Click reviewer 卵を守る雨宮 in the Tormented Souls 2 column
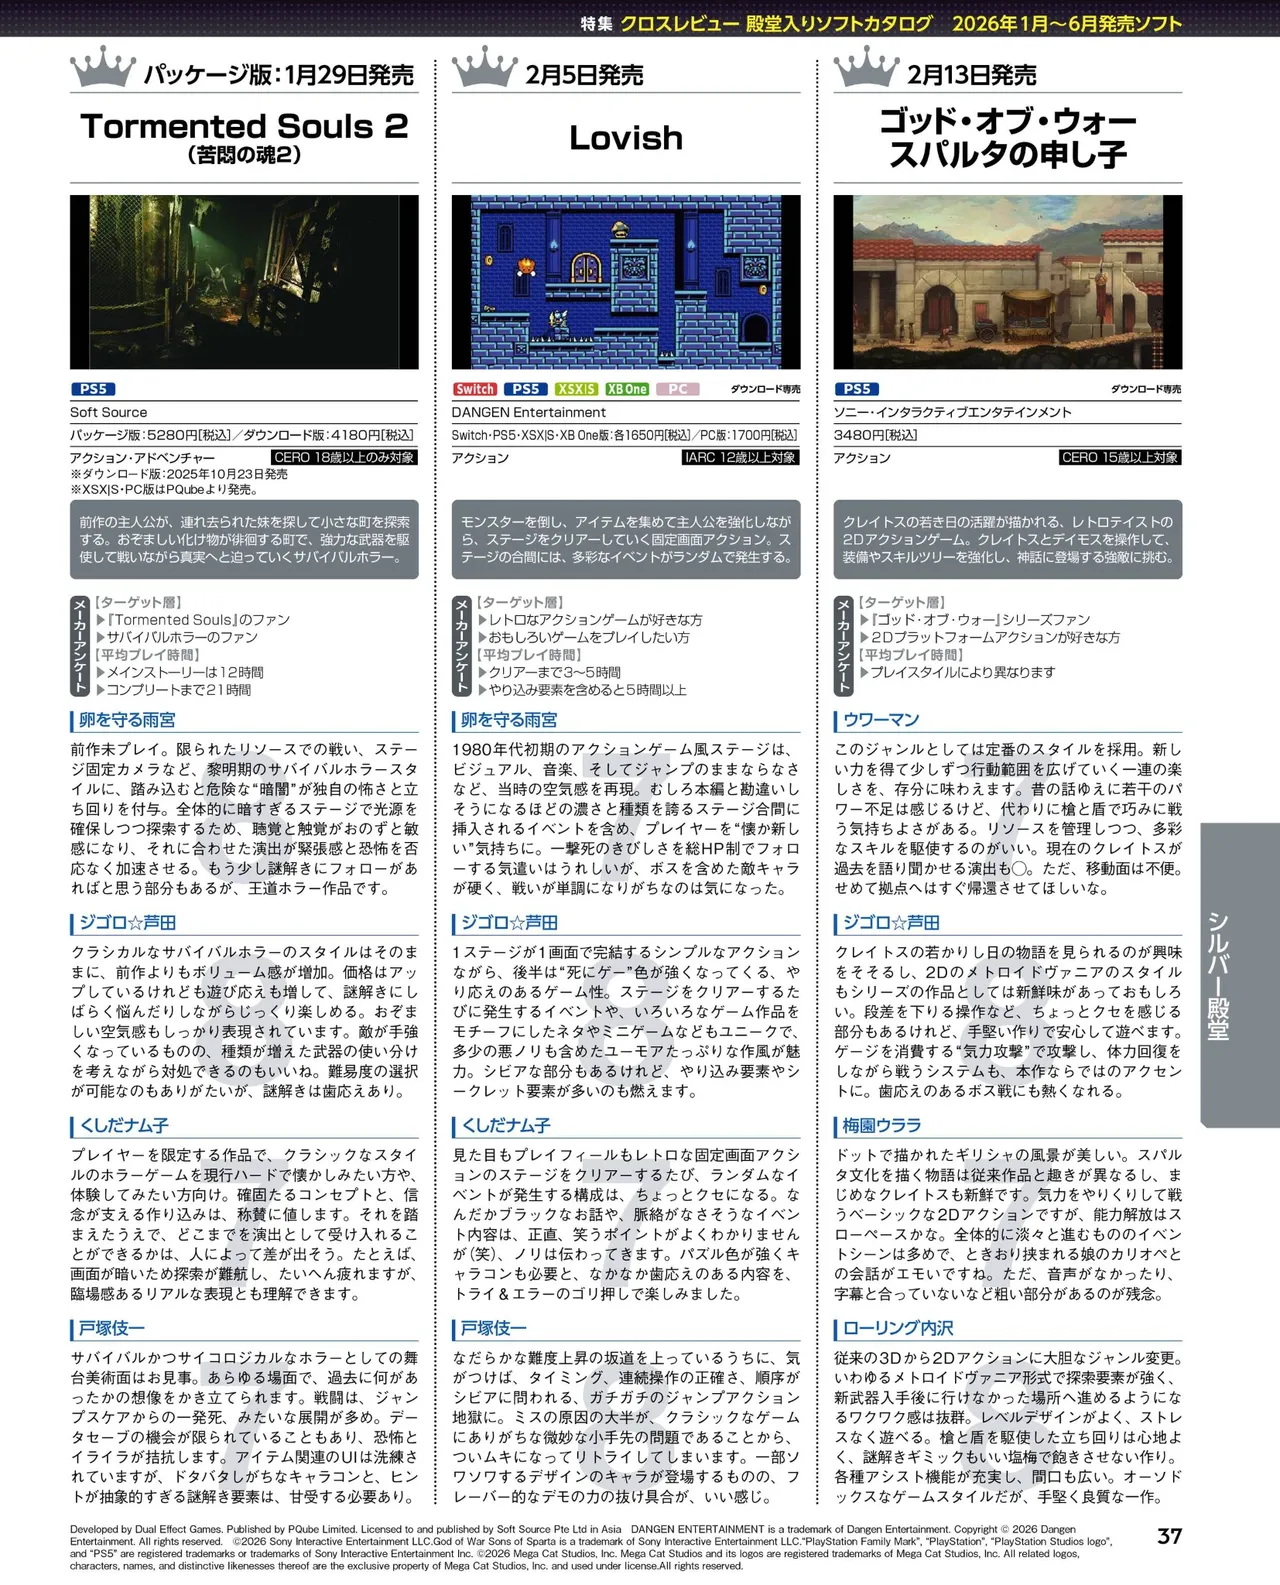This screenshot has height=1585, width=1280. (126, 720)
